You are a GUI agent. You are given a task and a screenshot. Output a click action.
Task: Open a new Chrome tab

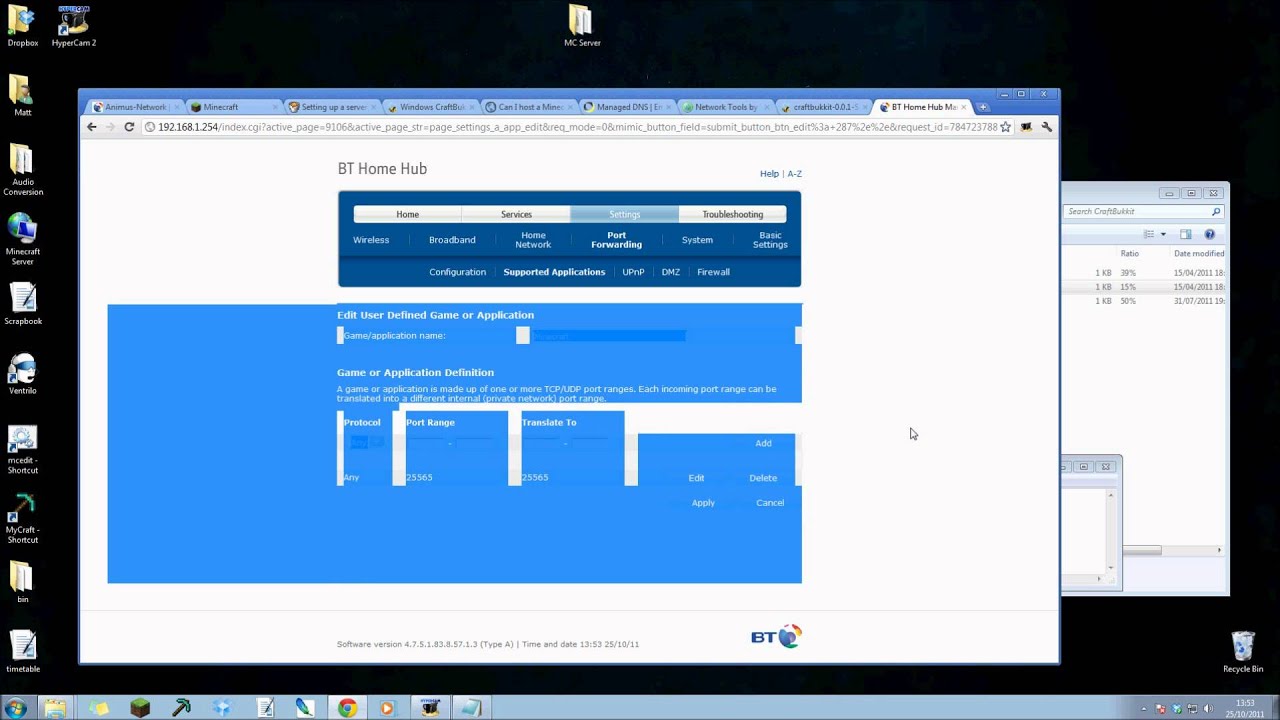pyautogui.click(x=983, y=107)
